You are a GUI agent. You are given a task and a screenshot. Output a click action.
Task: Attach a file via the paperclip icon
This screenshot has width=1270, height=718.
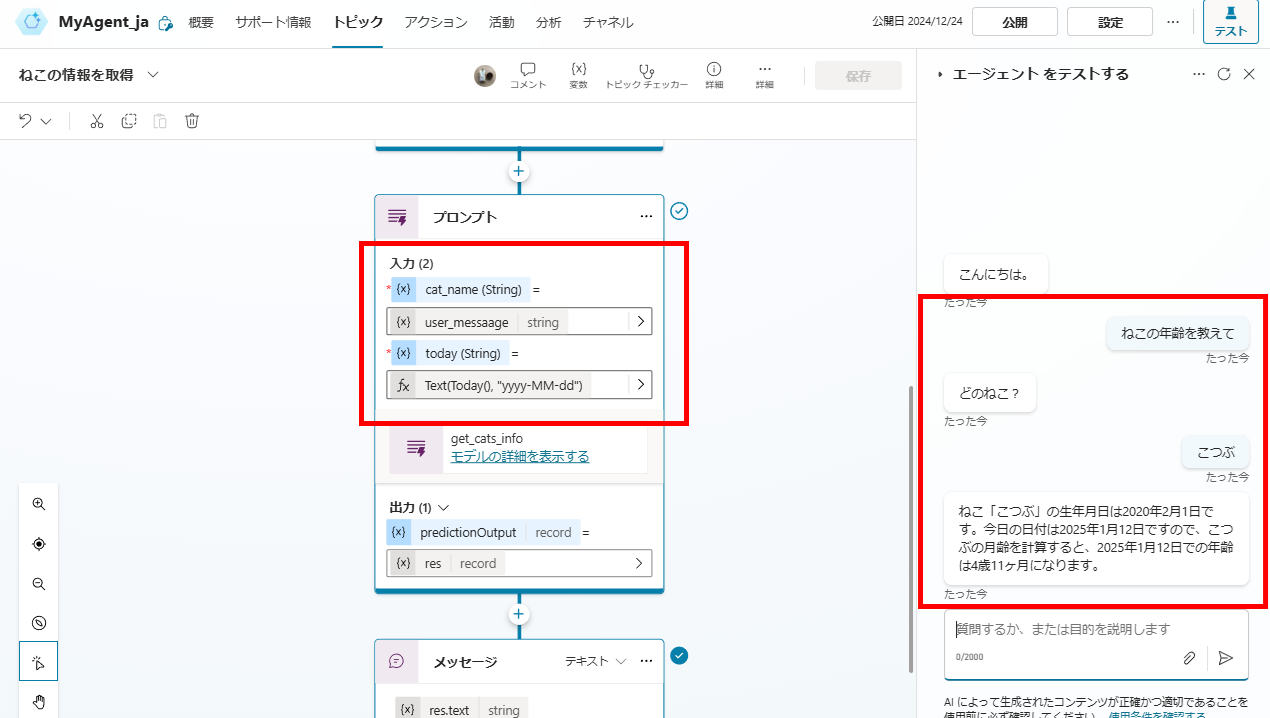click(1189, 657)
